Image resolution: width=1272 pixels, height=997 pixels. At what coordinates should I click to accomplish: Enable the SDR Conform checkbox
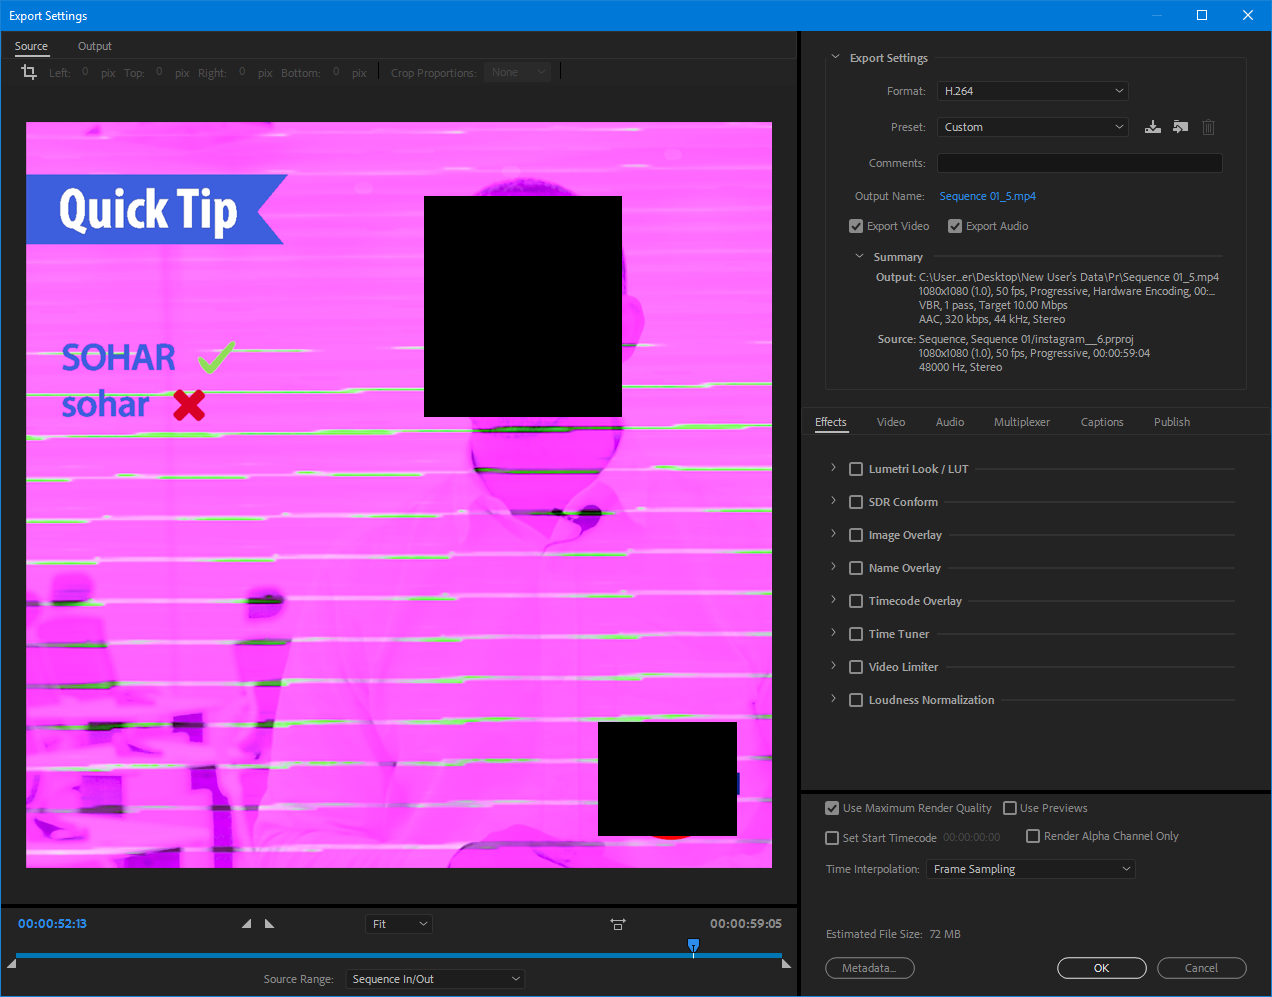point(856,502)
